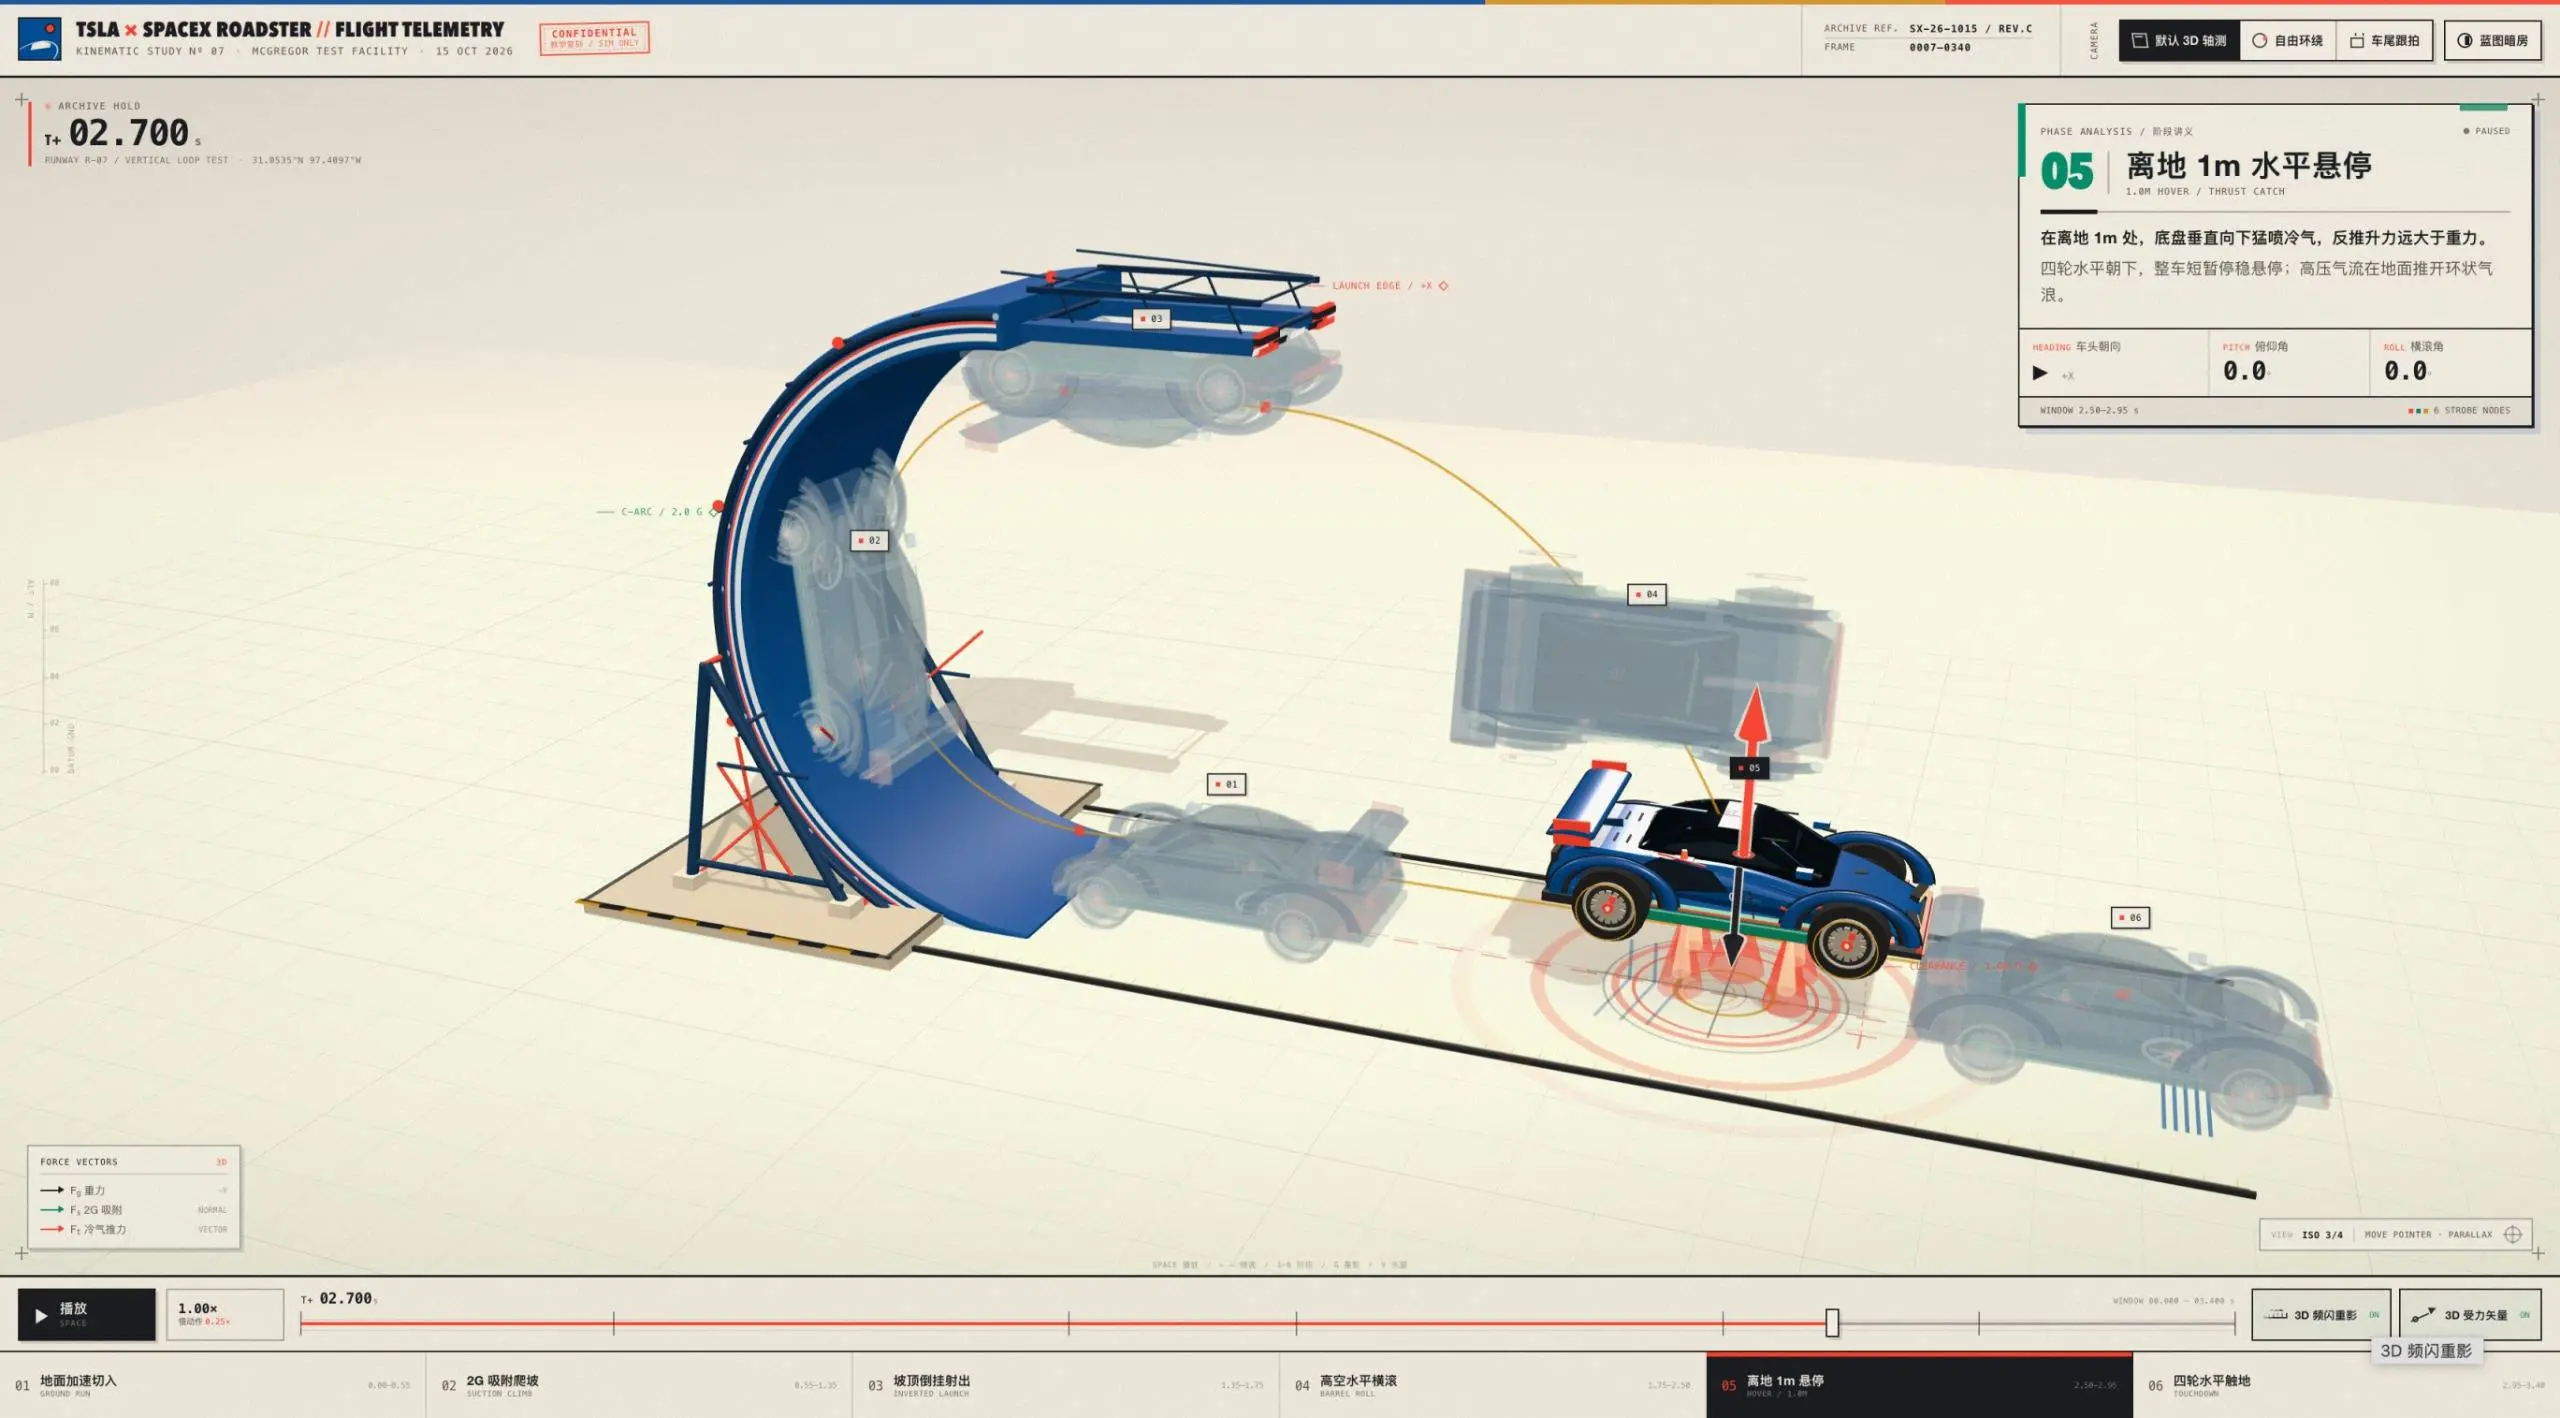Open the 1.00× playback speed selector

pyautogui.click(x=225, y=1314)
